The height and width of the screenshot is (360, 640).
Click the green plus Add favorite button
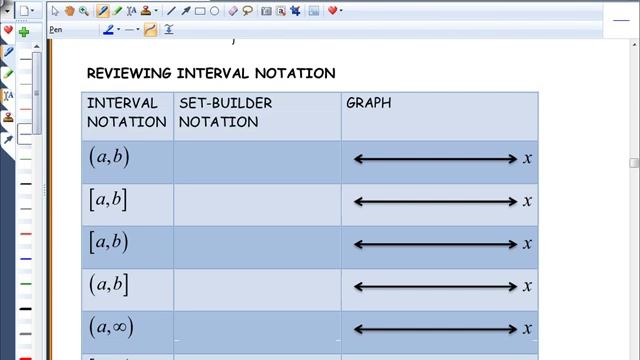(24, 31)
